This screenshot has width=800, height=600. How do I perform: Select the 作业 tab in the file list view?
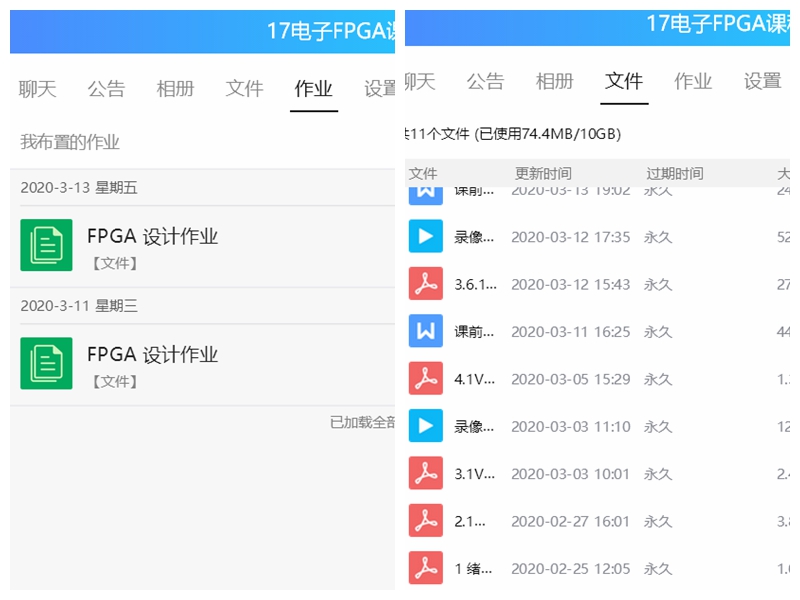pos(693,82)
